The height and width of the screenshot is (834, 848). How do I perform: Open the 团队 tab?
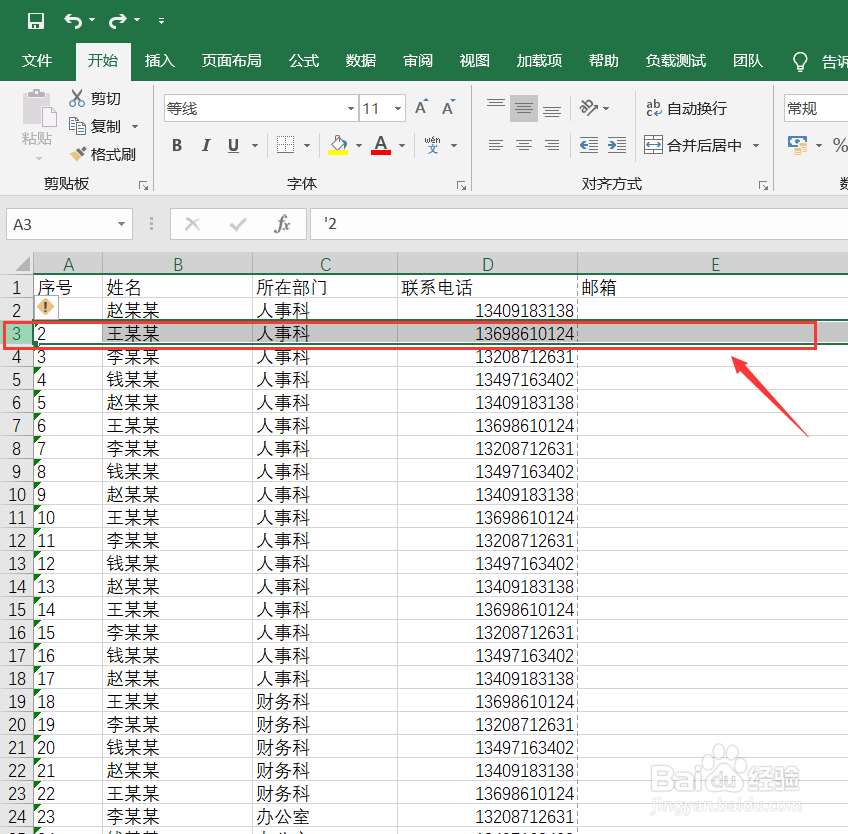pyautogui.click(x=747, y=61)
